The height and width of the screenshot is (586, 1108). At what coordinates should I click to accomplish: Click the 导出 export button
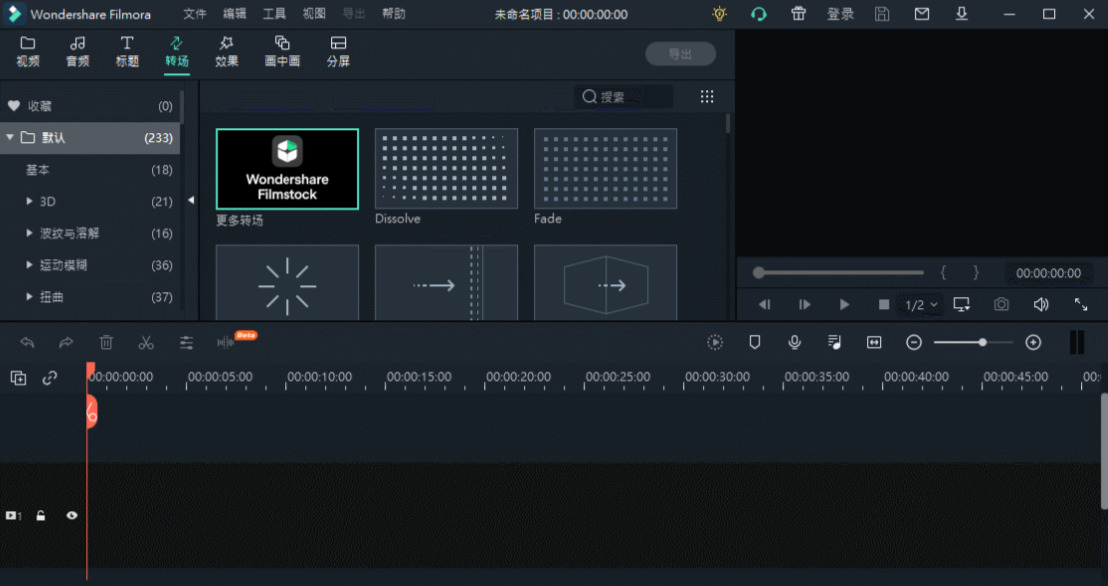[680, 54]
